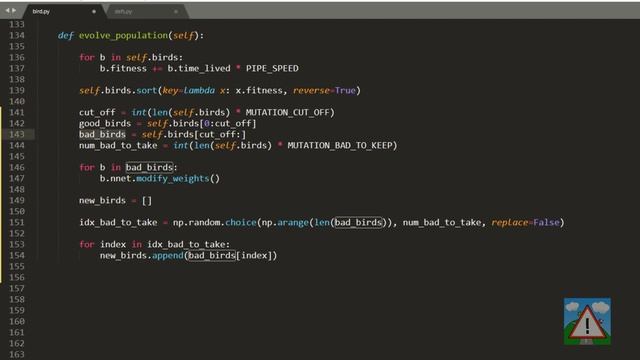
Task: Click 'num_bad_to_take' on line 144
Action: click(118, 146)
